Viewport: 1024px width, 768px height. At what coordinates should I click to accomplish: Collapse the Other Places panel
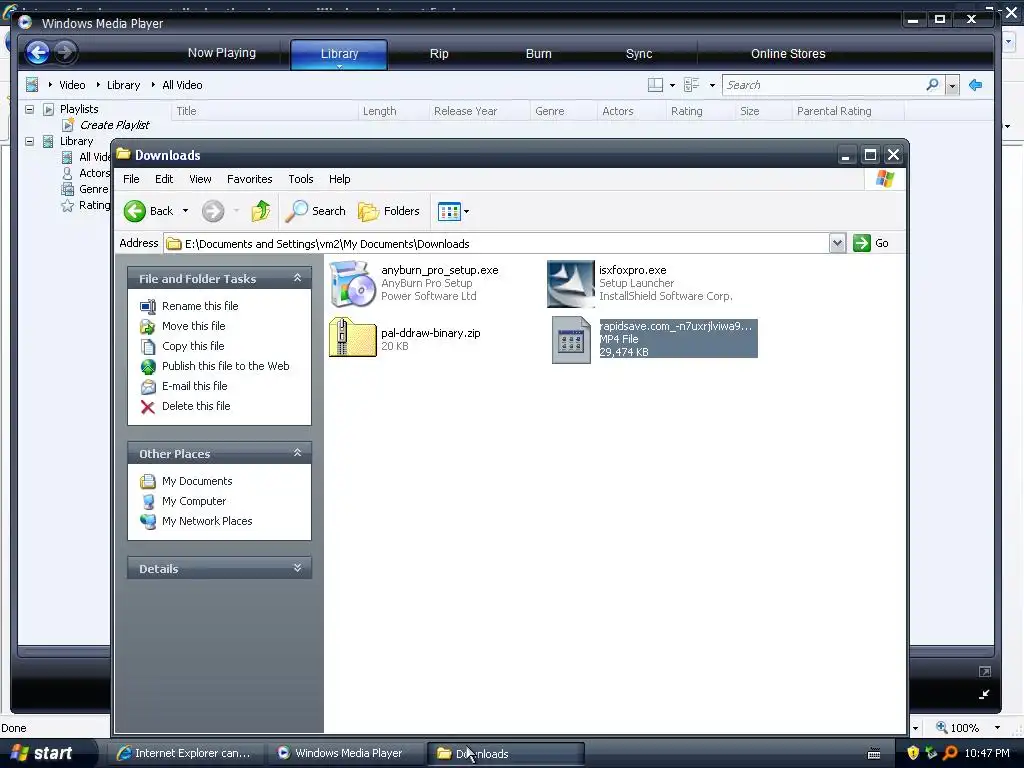click(297, 453)
